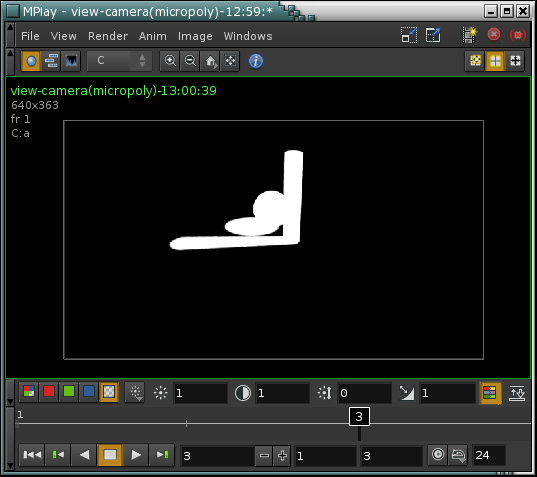Open the Anim menu
Viewport: 537px width, 477px height.
pyautogui.click(x=153, y=36)
